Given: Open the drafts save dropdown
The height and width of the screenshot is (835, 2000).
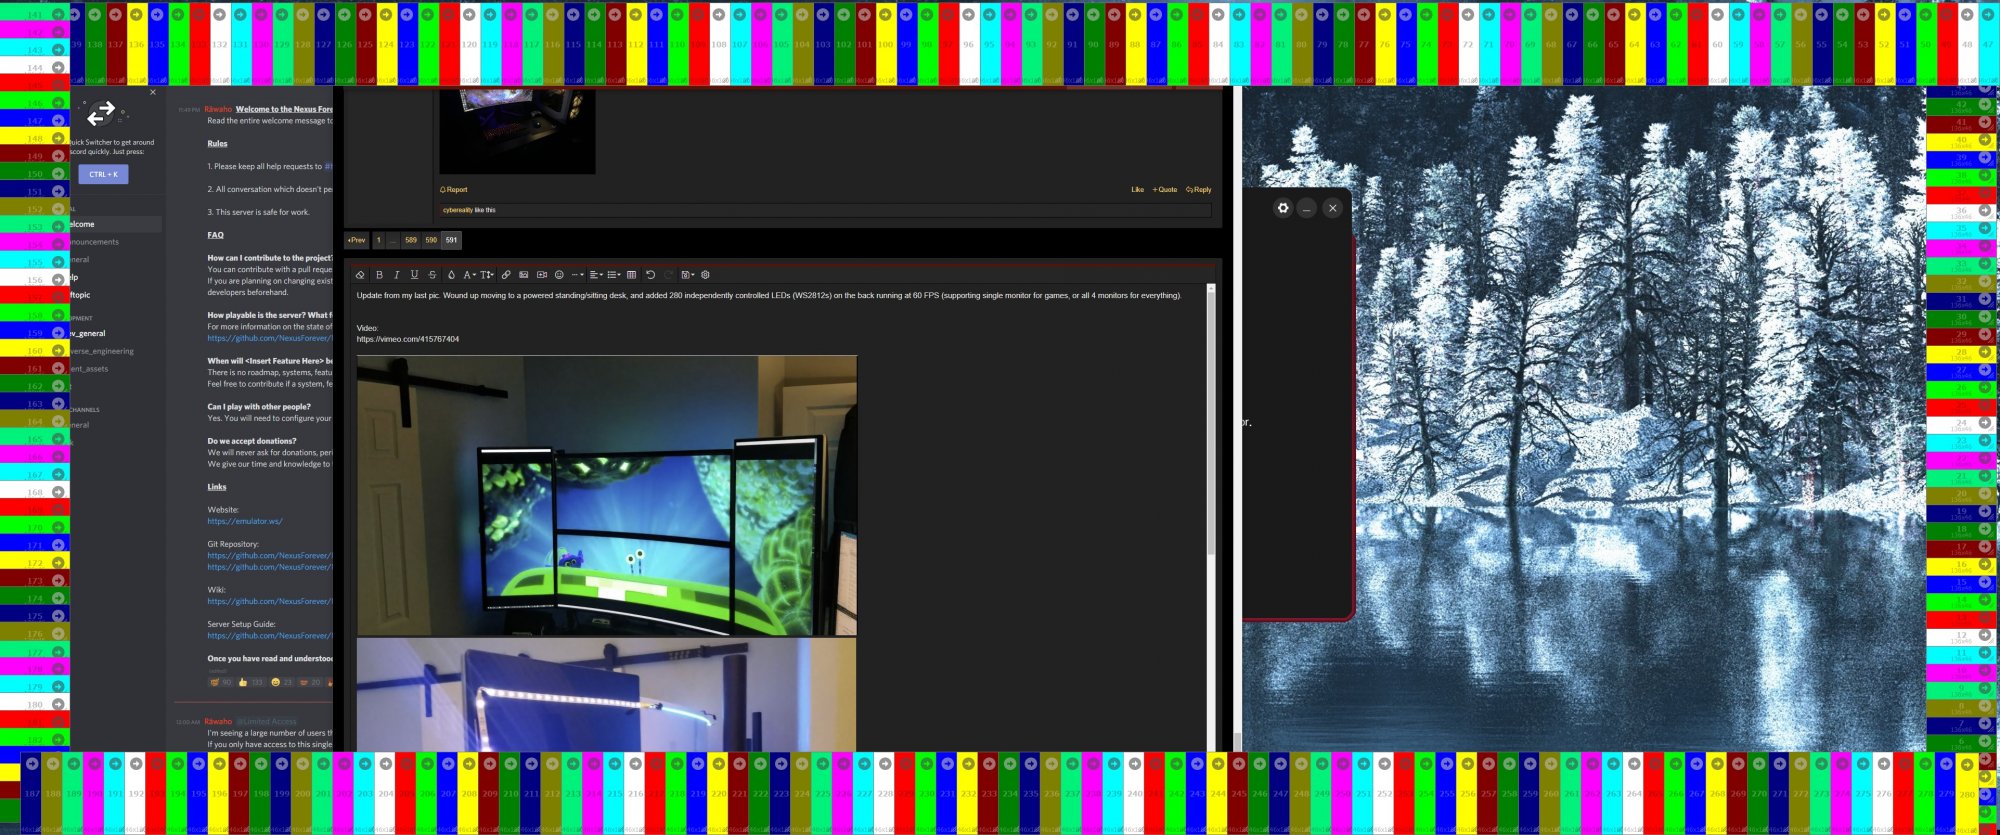Looking at the screenshot, I should click(x=687, y=275).
